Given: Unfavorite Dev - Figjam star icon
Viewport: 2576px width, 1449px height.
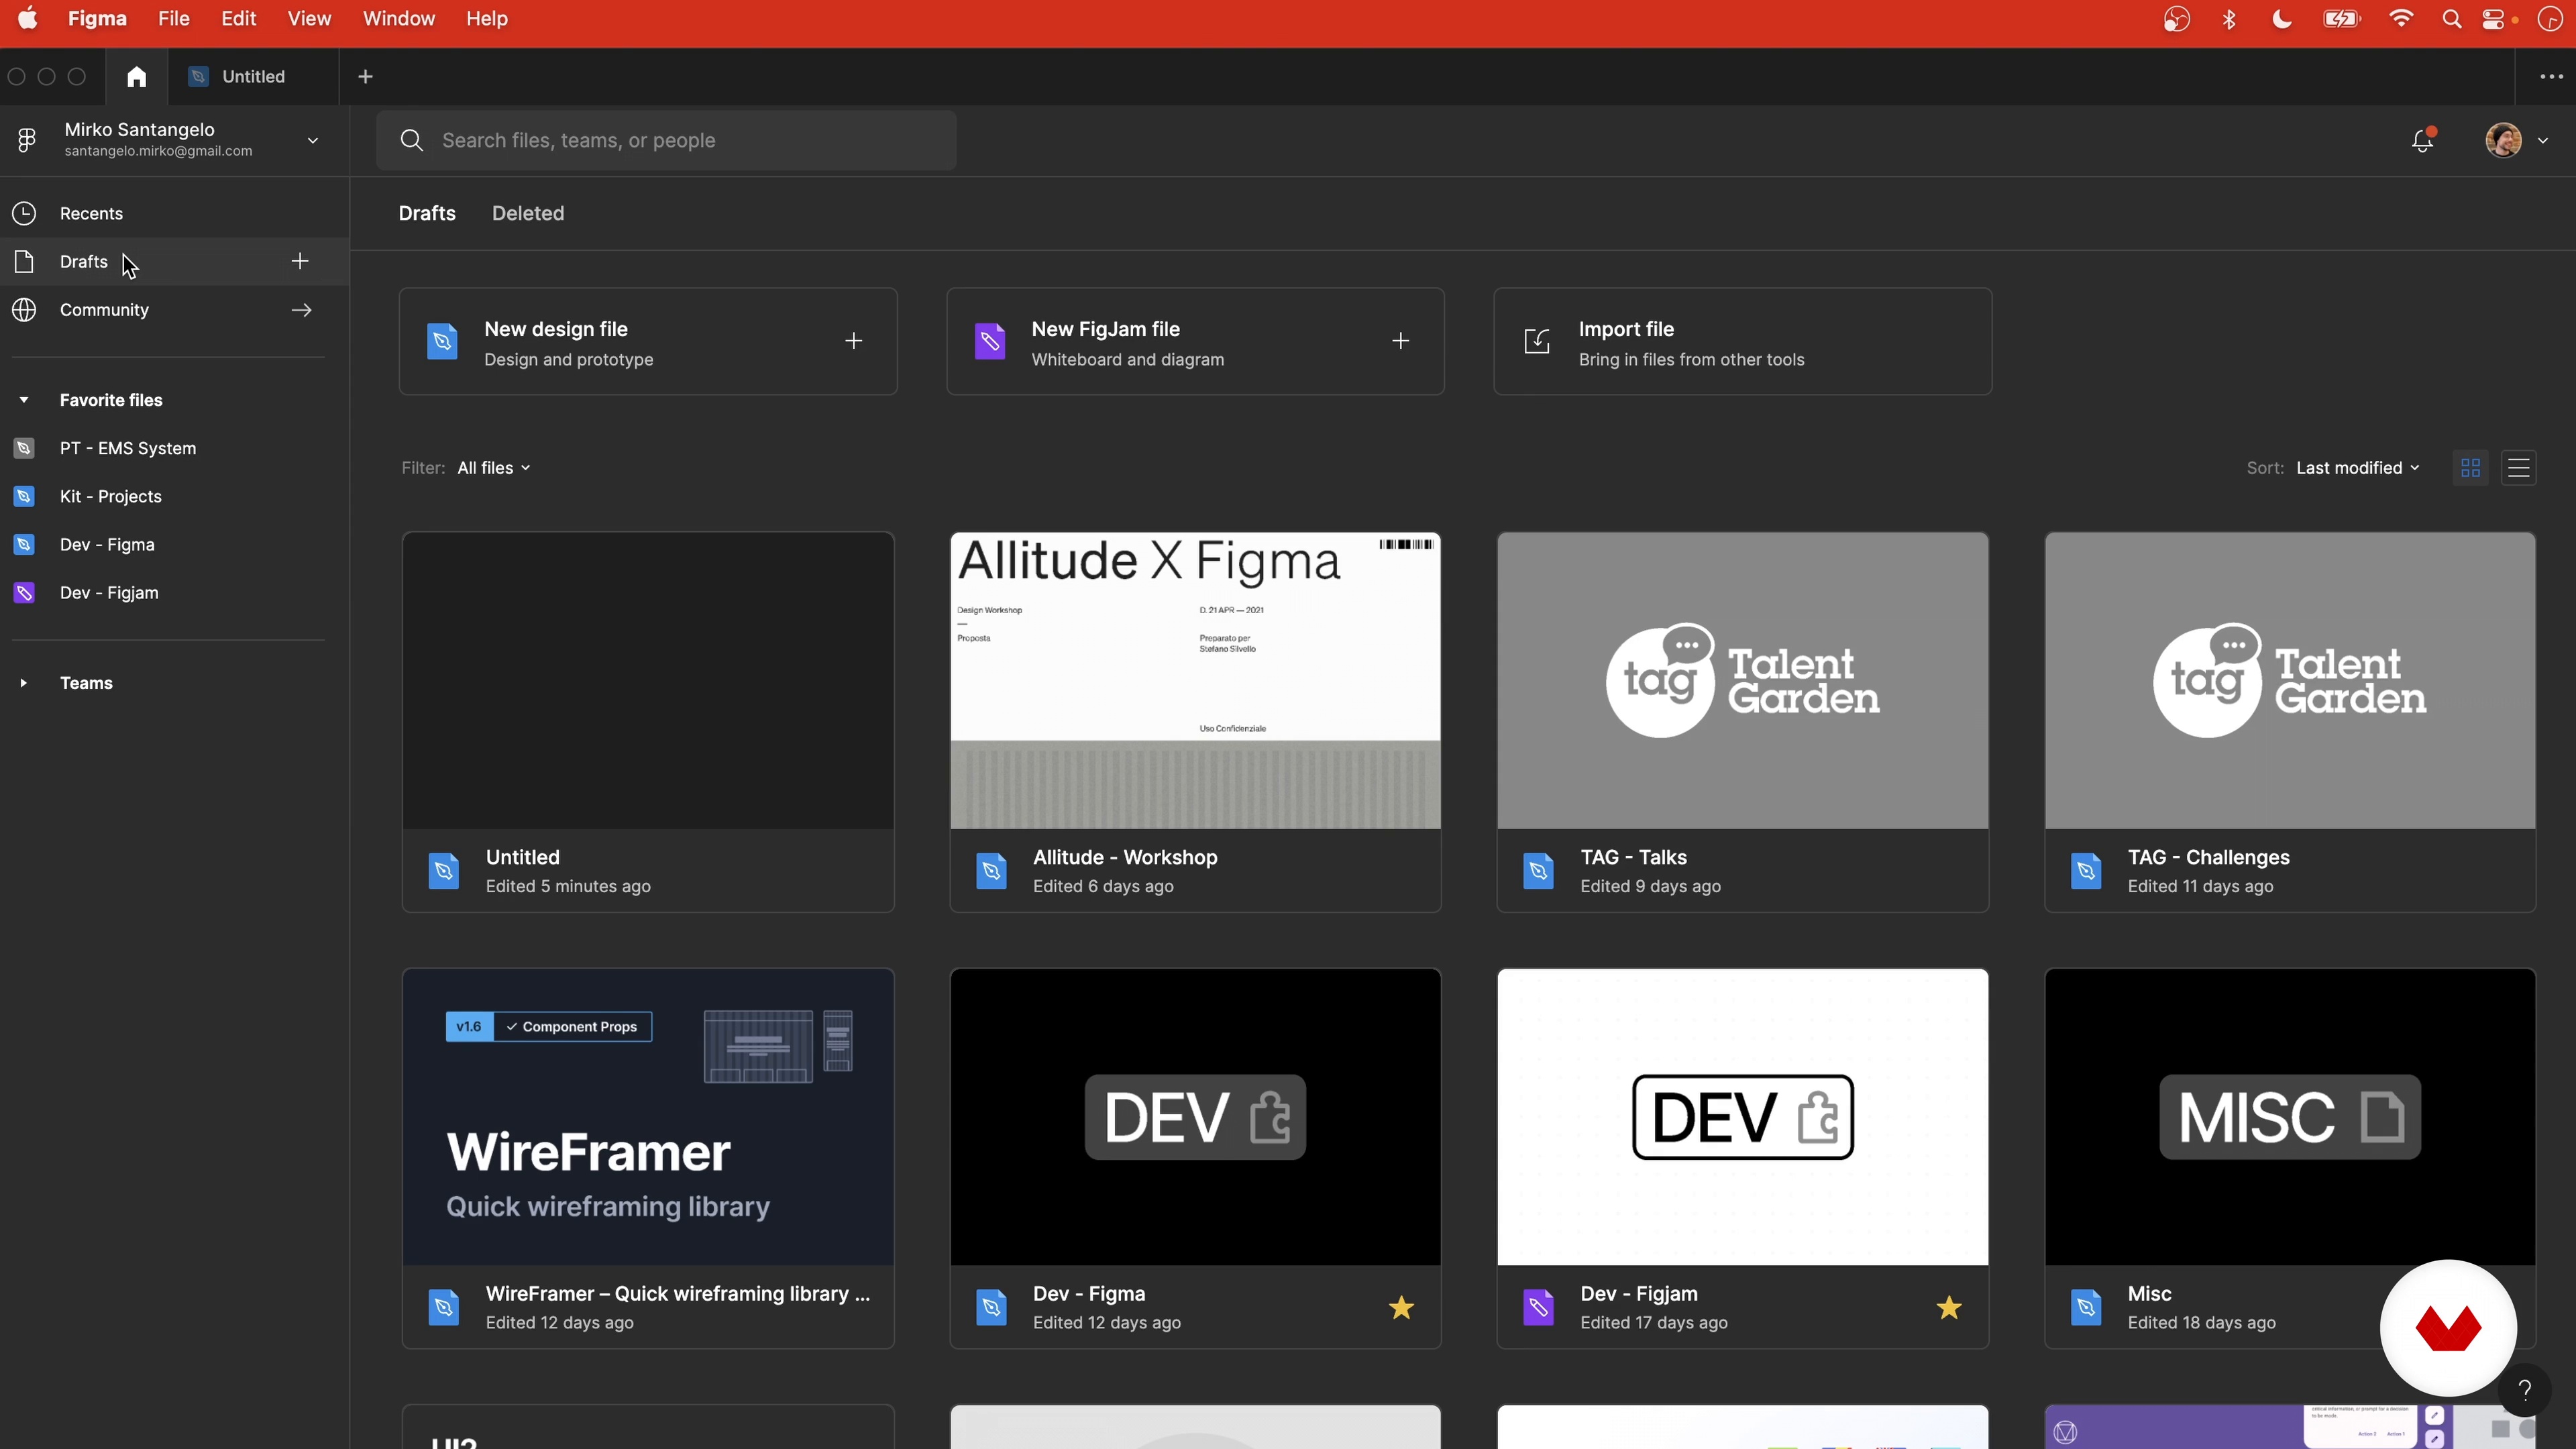Looking at the screenshot, I should point(1948,1307).
